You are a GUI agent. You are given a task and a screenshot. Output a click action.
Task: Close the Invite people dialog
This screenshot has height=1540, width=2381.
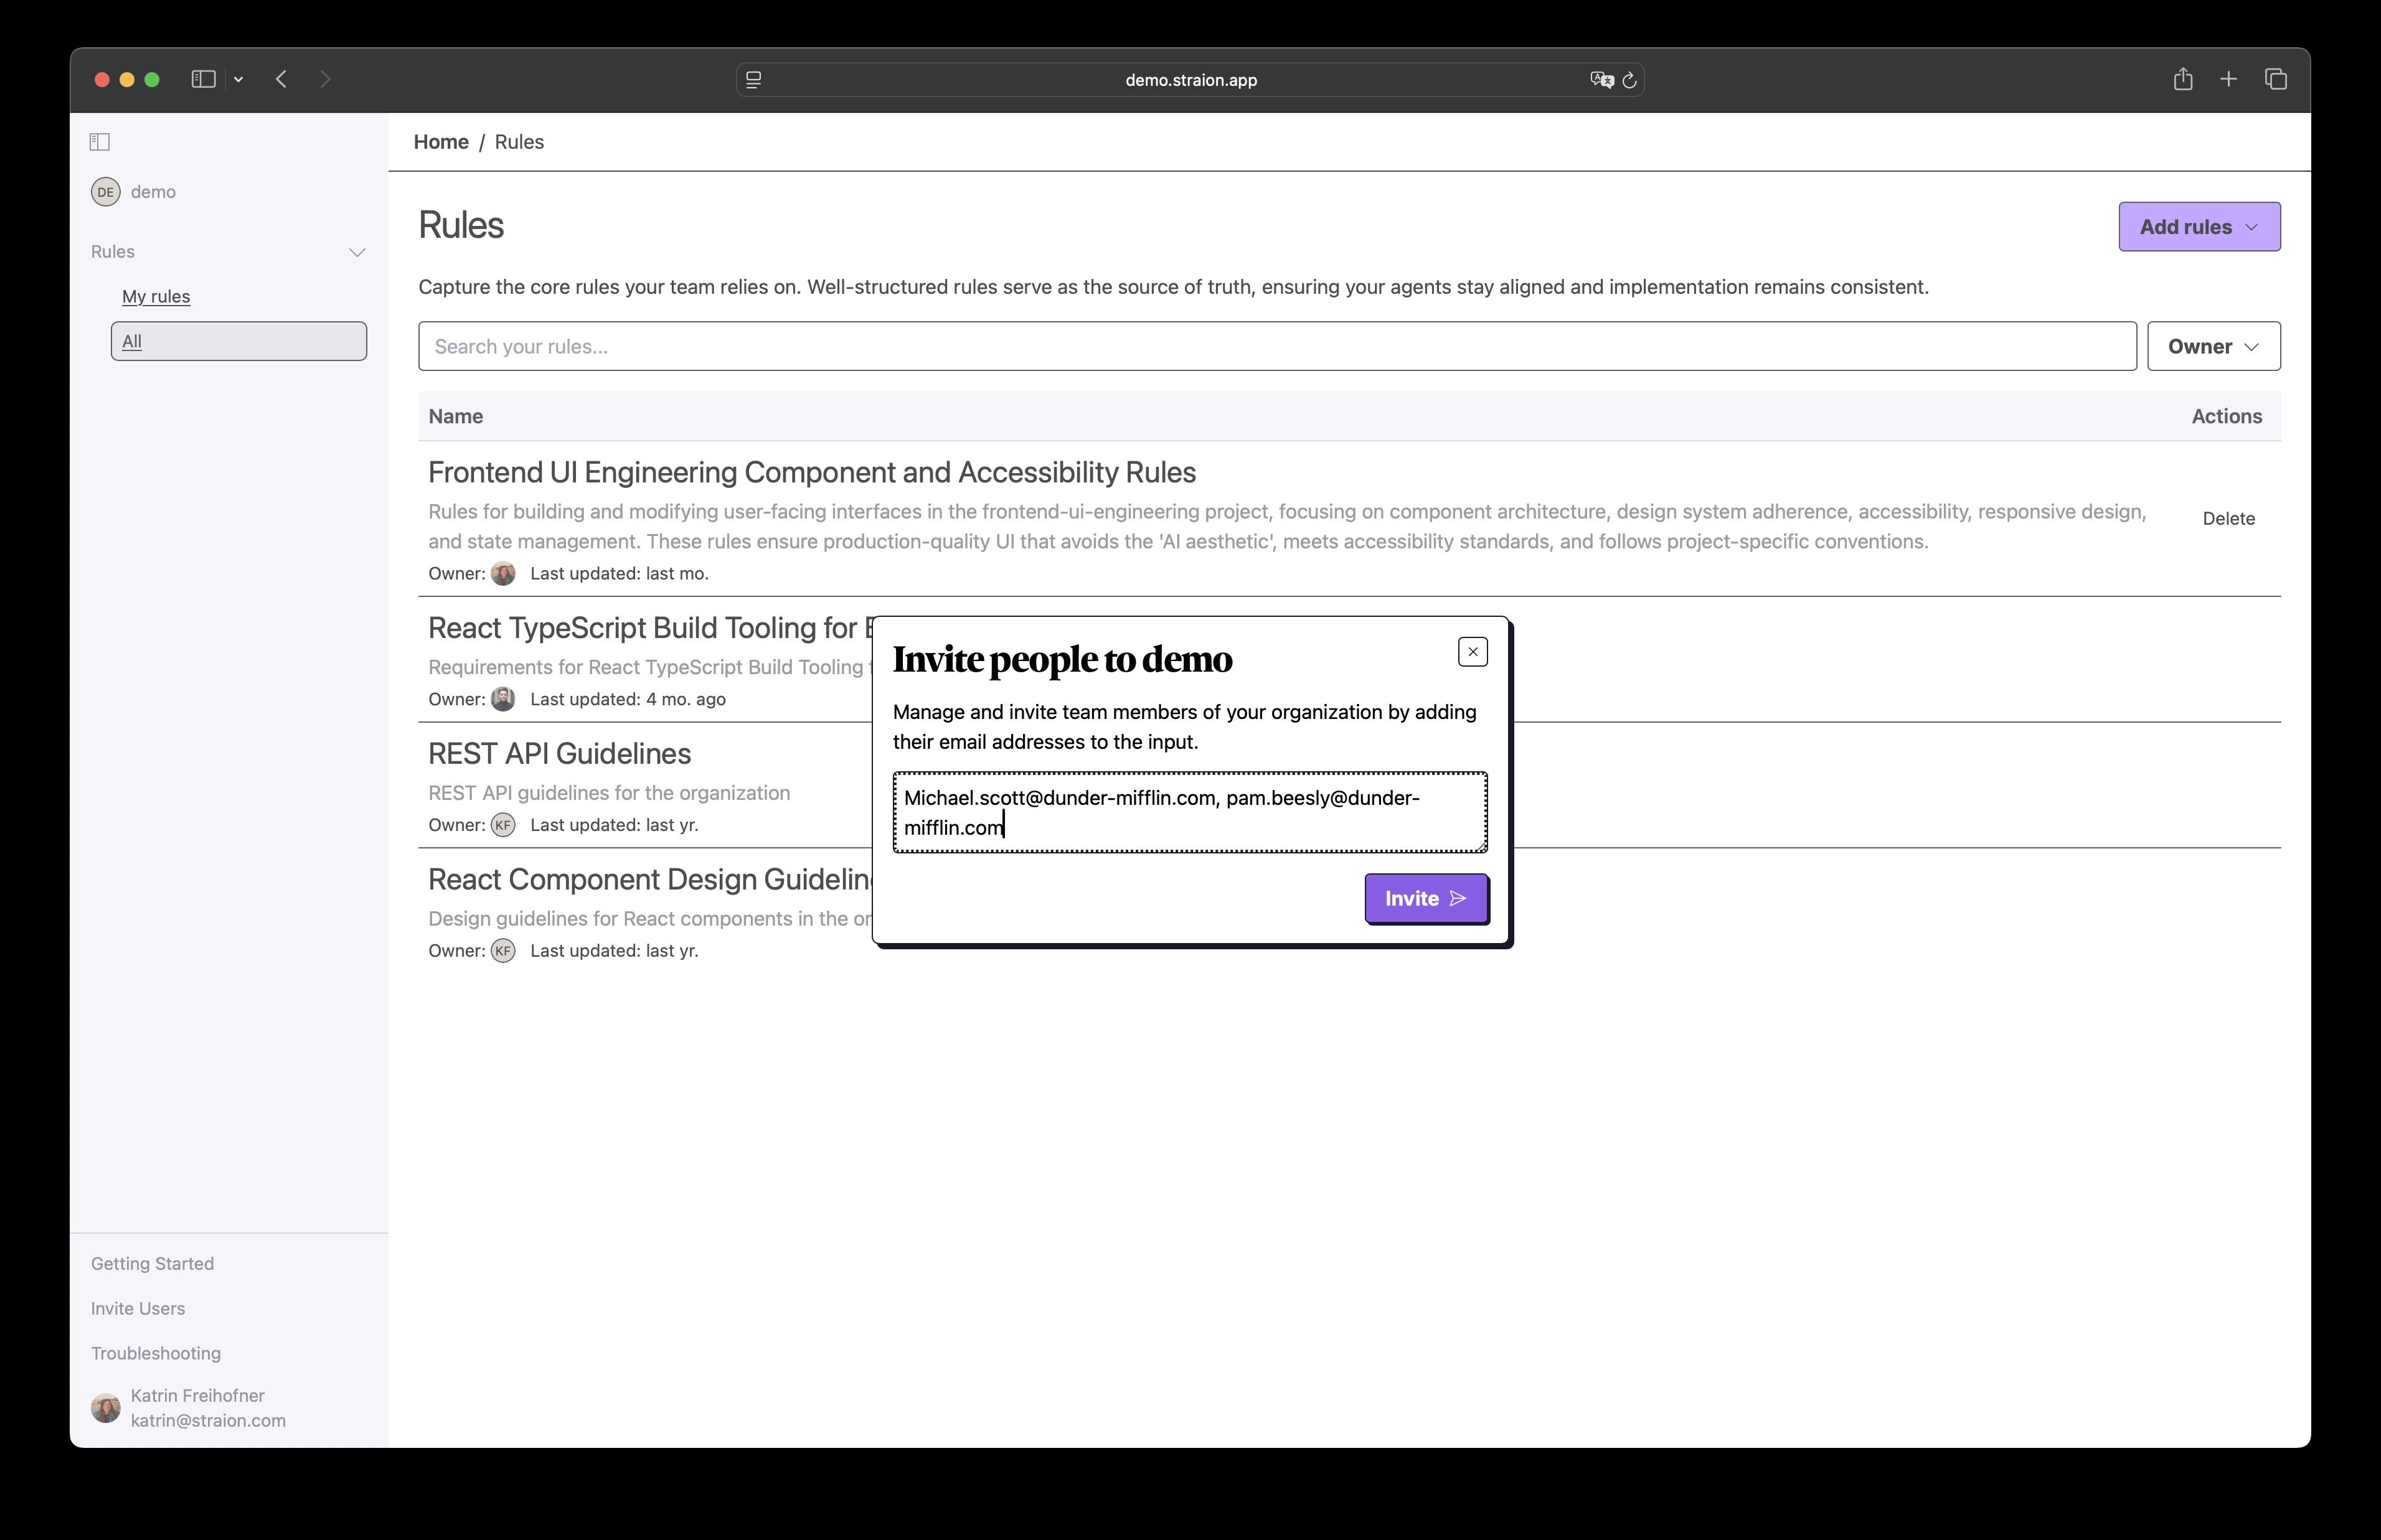[1472, 652]
